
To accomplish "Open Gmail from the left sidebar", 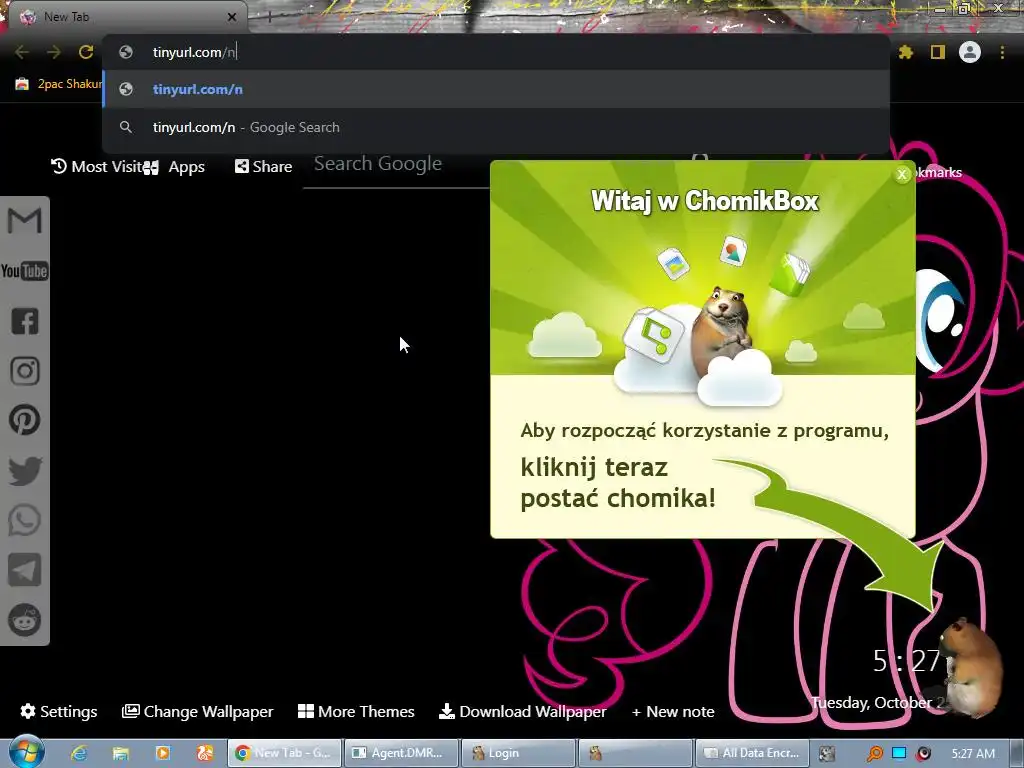I will pos(25,221).
